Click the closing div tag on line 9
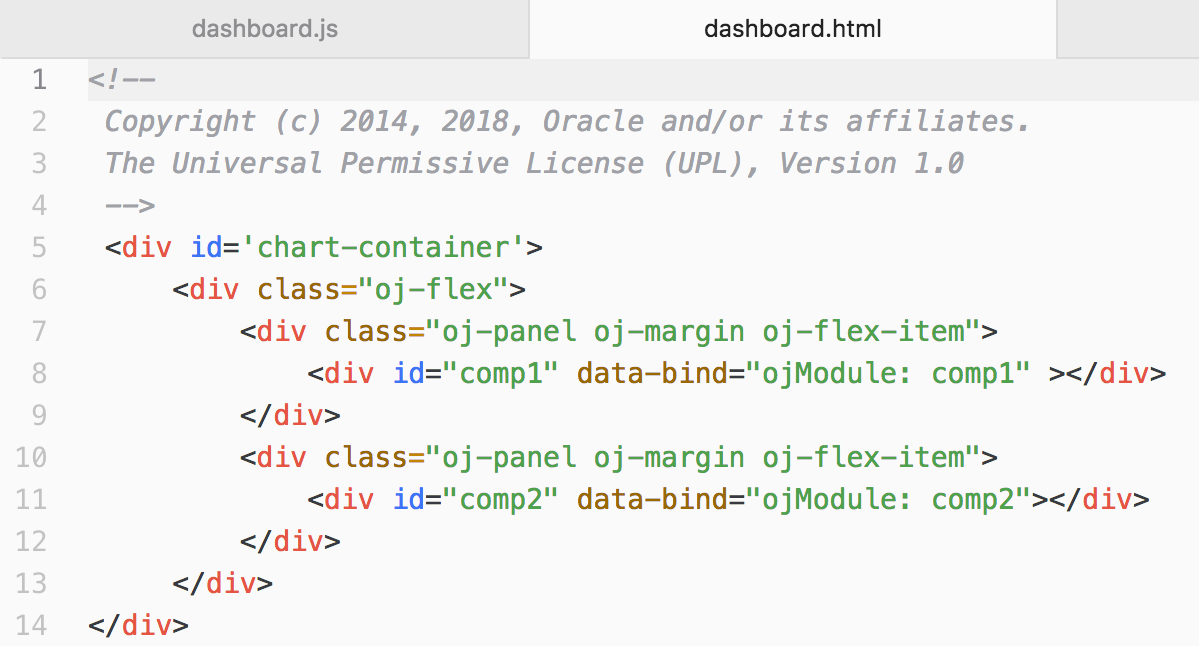The height and width of the screenshot is (646, 1199). [x=290, y=416]
